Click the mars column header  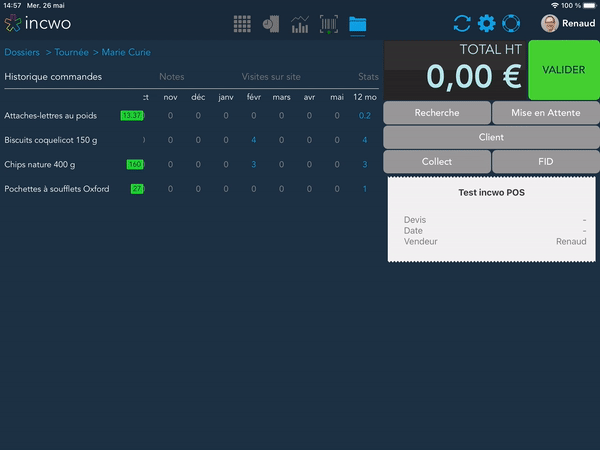pyautogui.click(x=281, y=97)
